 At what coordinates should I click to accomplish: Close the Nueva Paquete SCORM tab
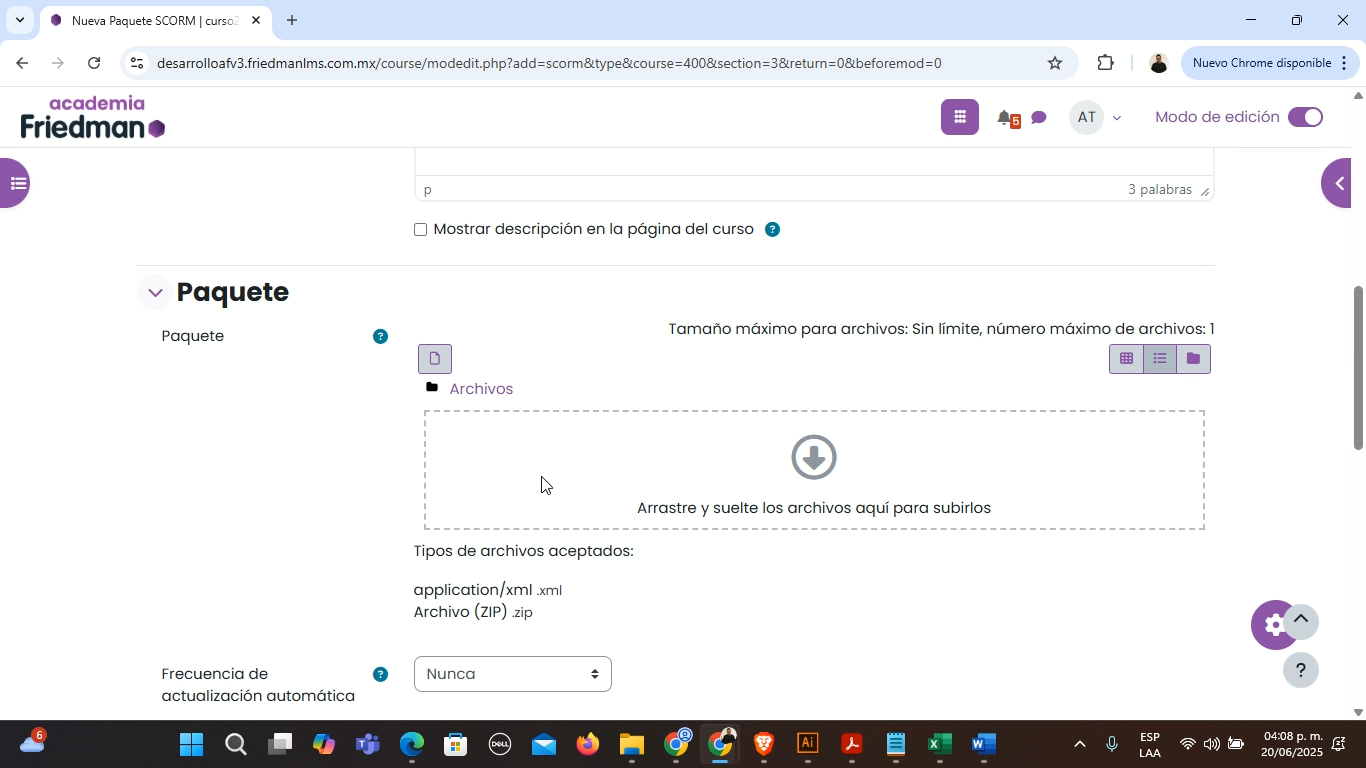(x=255, y=20)
